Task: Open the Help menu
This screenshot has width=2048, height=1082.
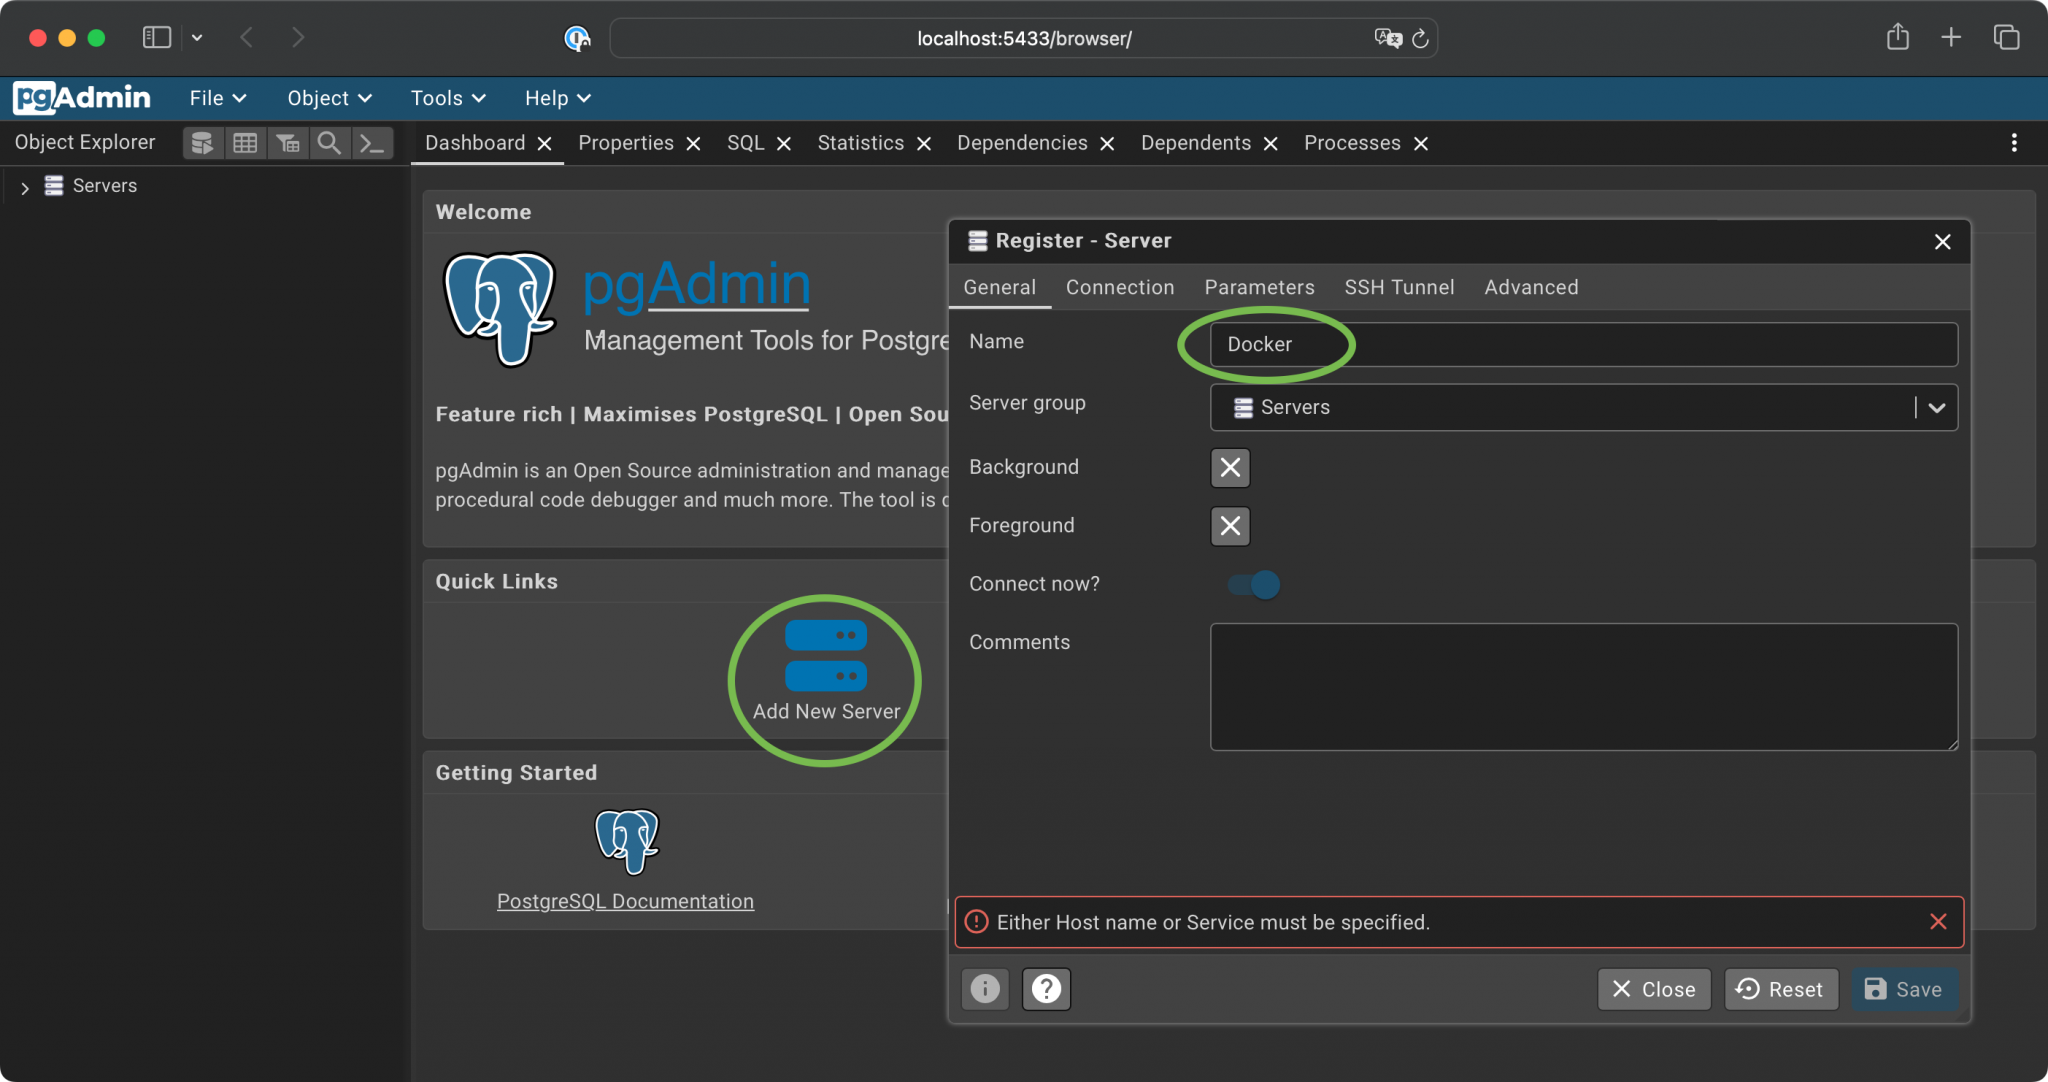Action: click(558, 98)
